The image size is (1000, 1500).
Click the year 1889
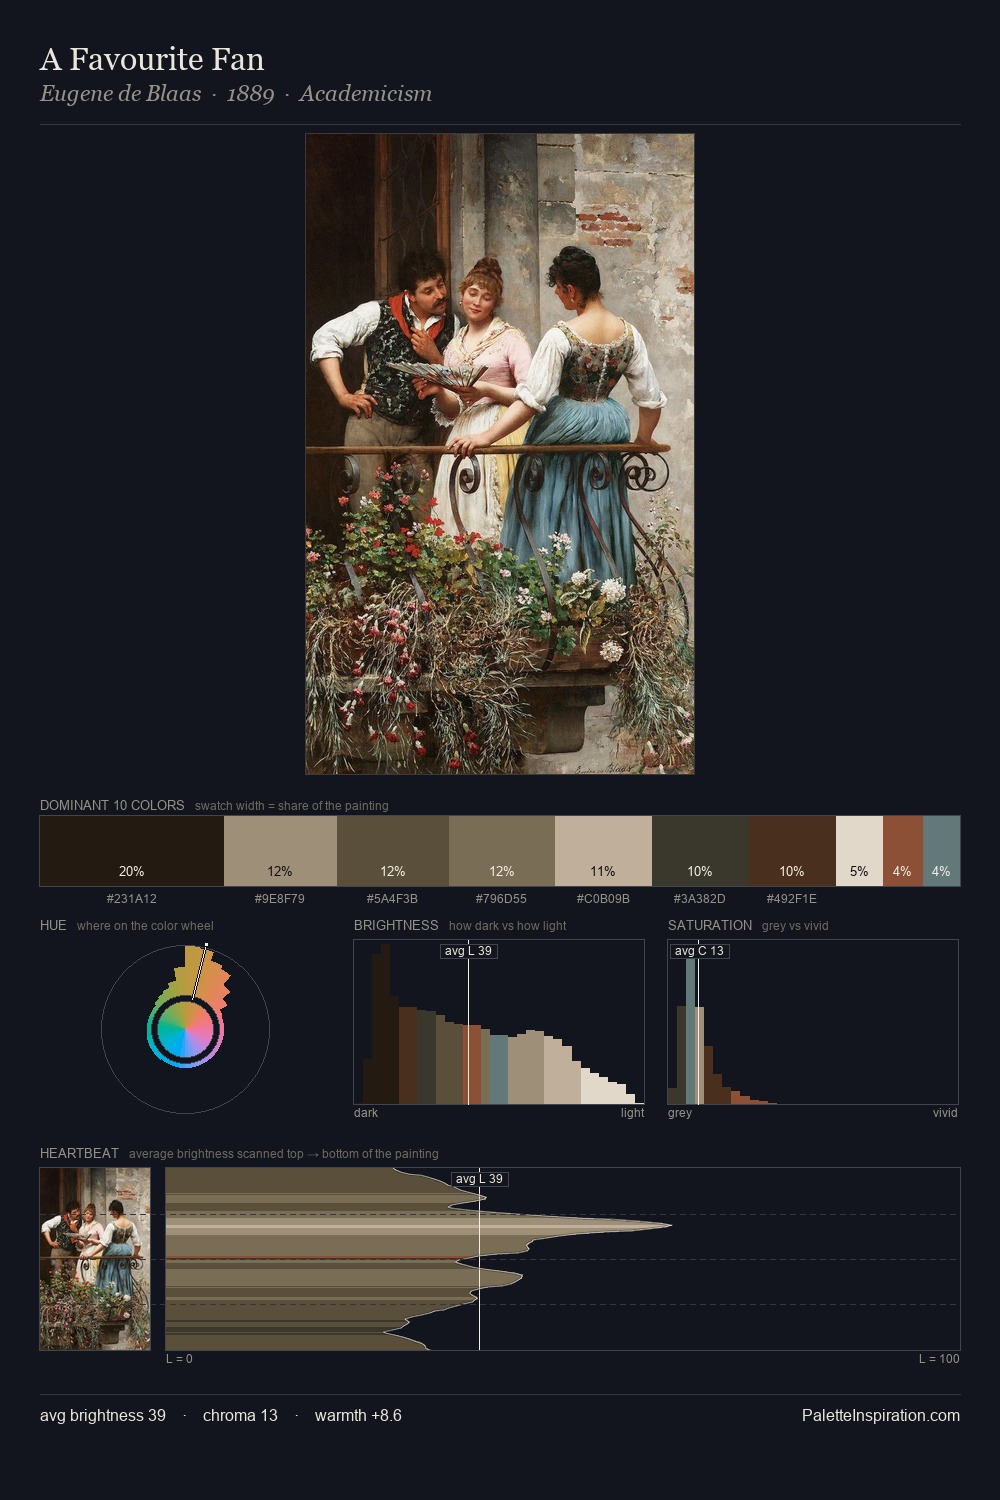250,94
